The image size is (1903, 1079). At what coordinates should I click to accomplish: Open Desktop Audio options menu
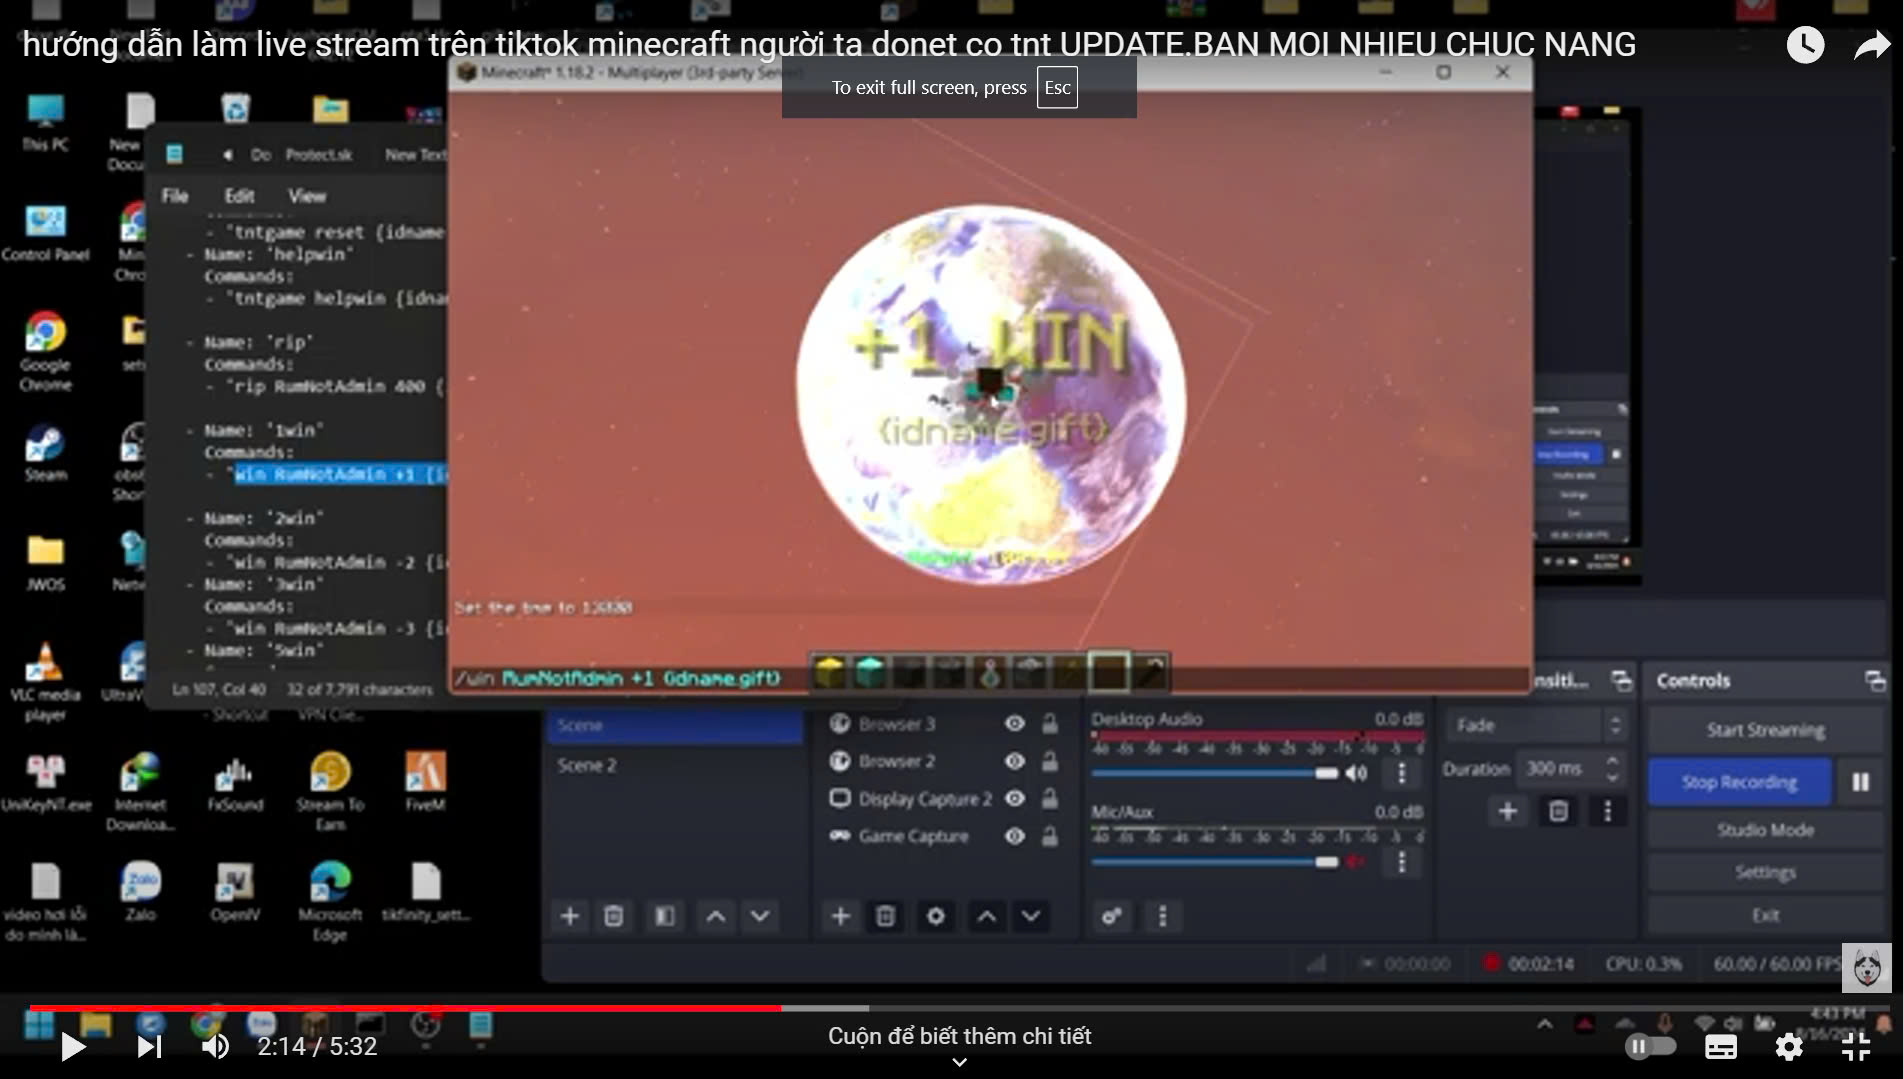1401,773
